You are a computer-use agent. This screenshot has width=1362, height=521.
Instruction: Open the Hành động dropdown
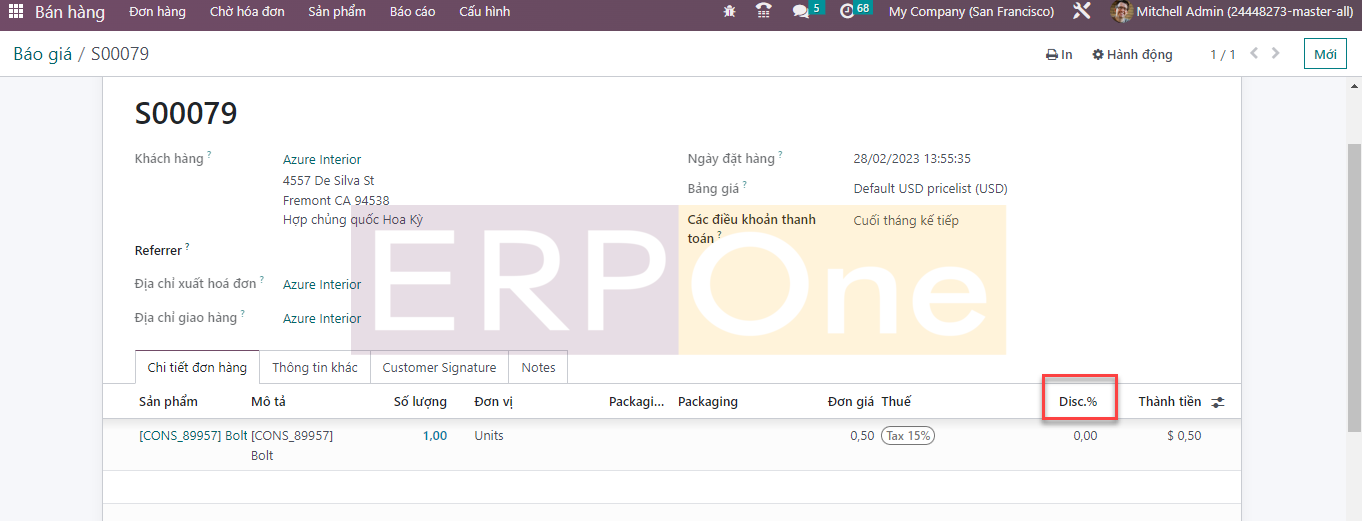click(x=1132, y=55)
